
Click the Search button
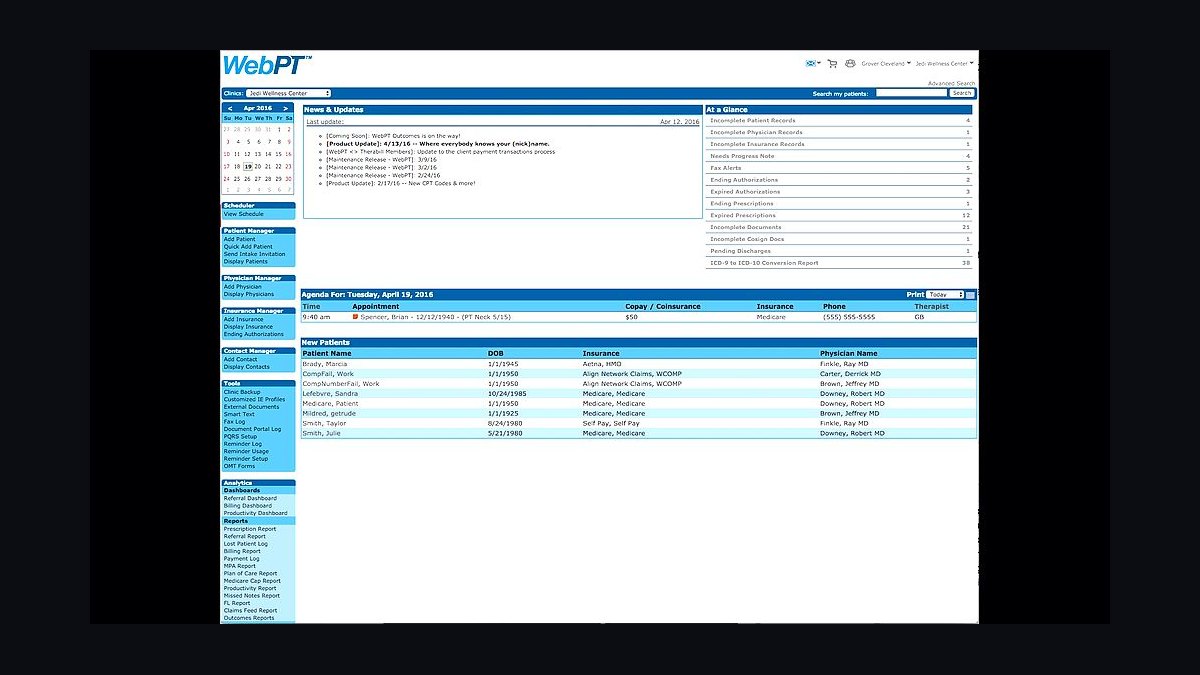tap(961, 93)
